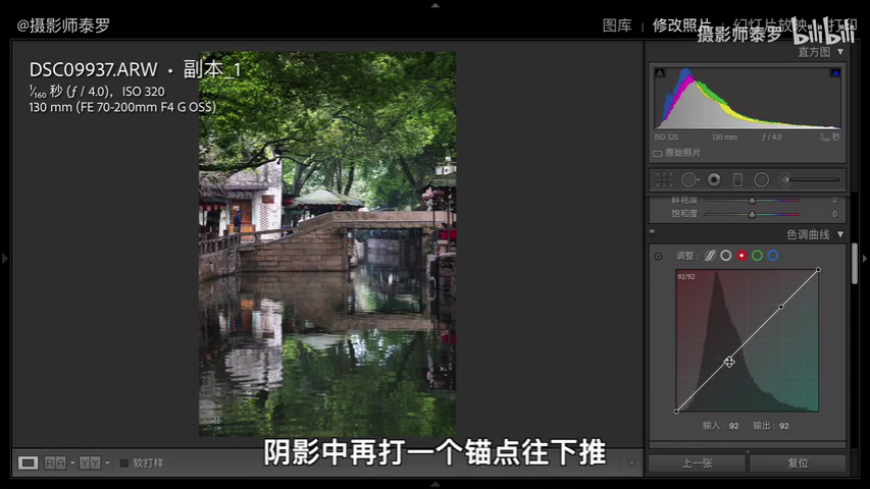Select the Y|Y before/after view button
Image resolution: width=870 pixels, height=489 pixels.
90,463
